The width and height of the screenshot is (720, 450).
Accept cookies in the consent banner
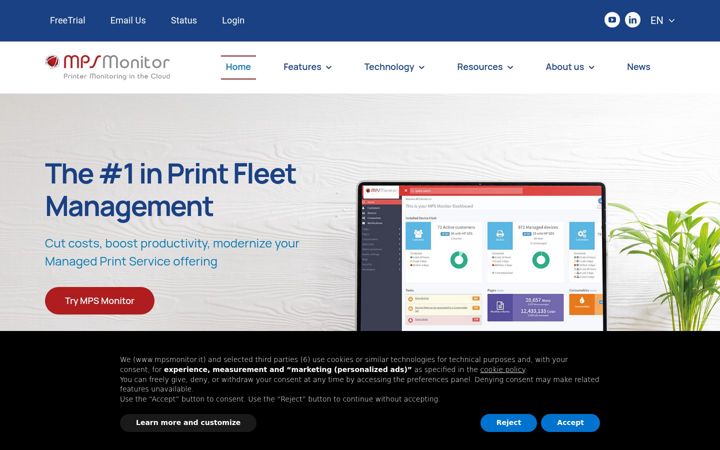pyautogui.click(x=570, y=422)
